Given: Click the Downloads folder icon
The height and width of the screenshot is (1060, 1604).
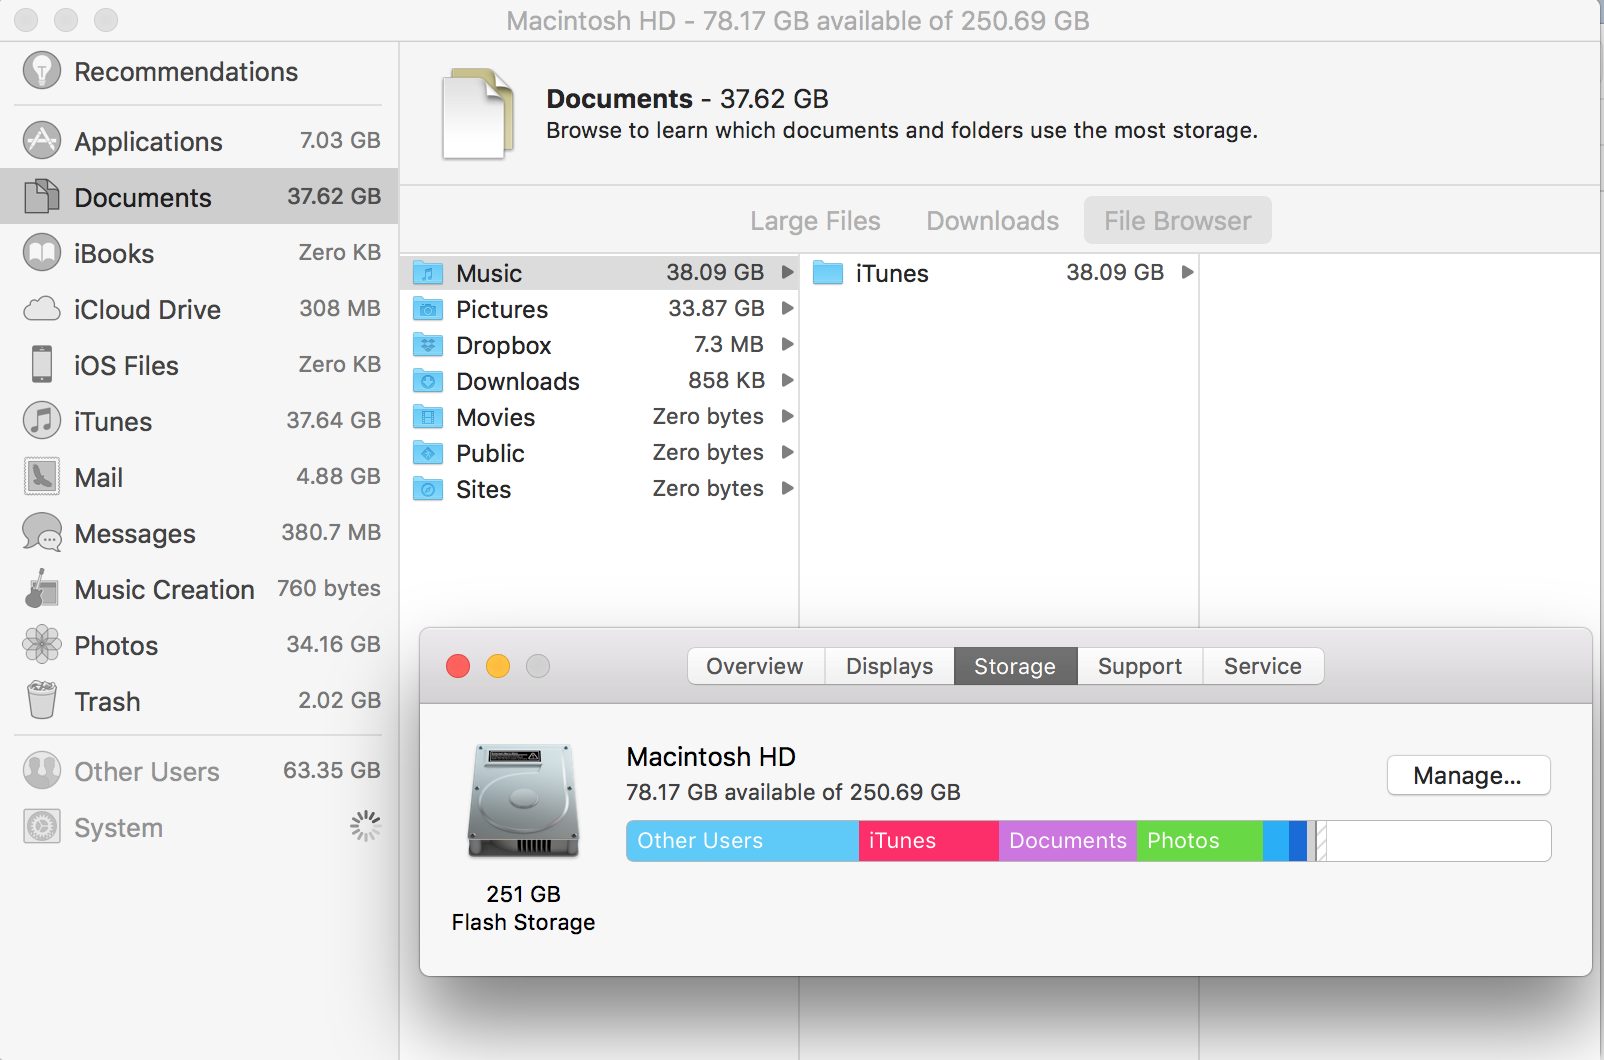Looking at the screenshot, I should click(428, 380).
